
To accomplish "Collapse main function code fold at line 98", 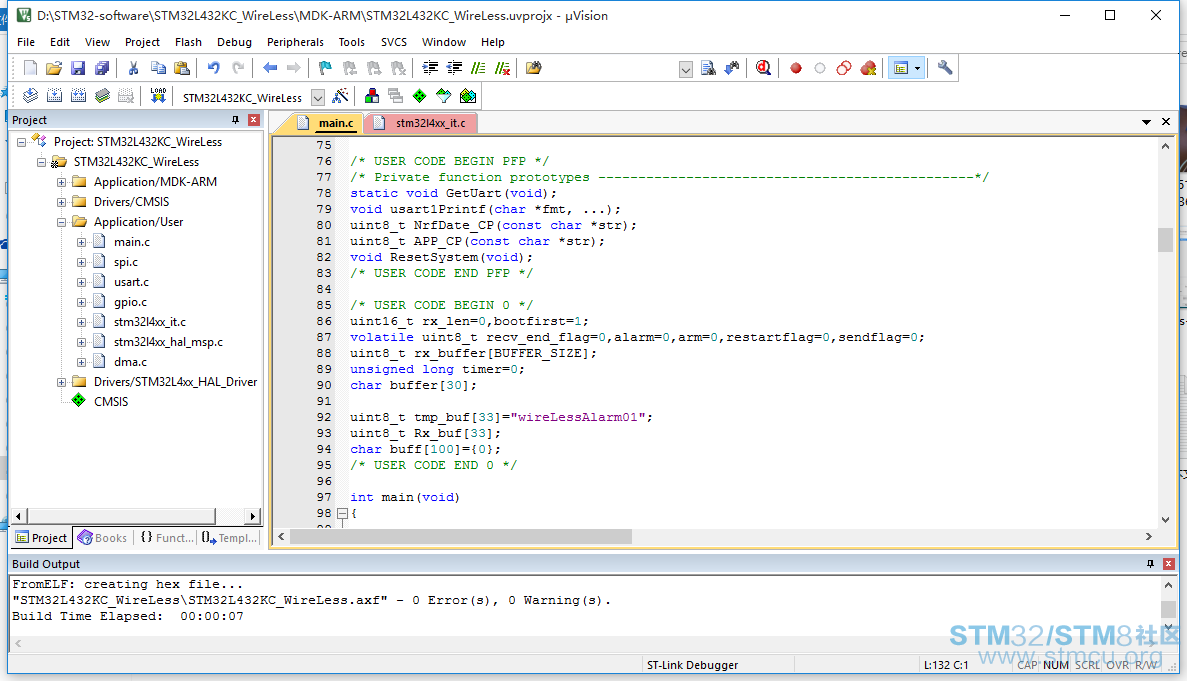I will pos(342,513).
